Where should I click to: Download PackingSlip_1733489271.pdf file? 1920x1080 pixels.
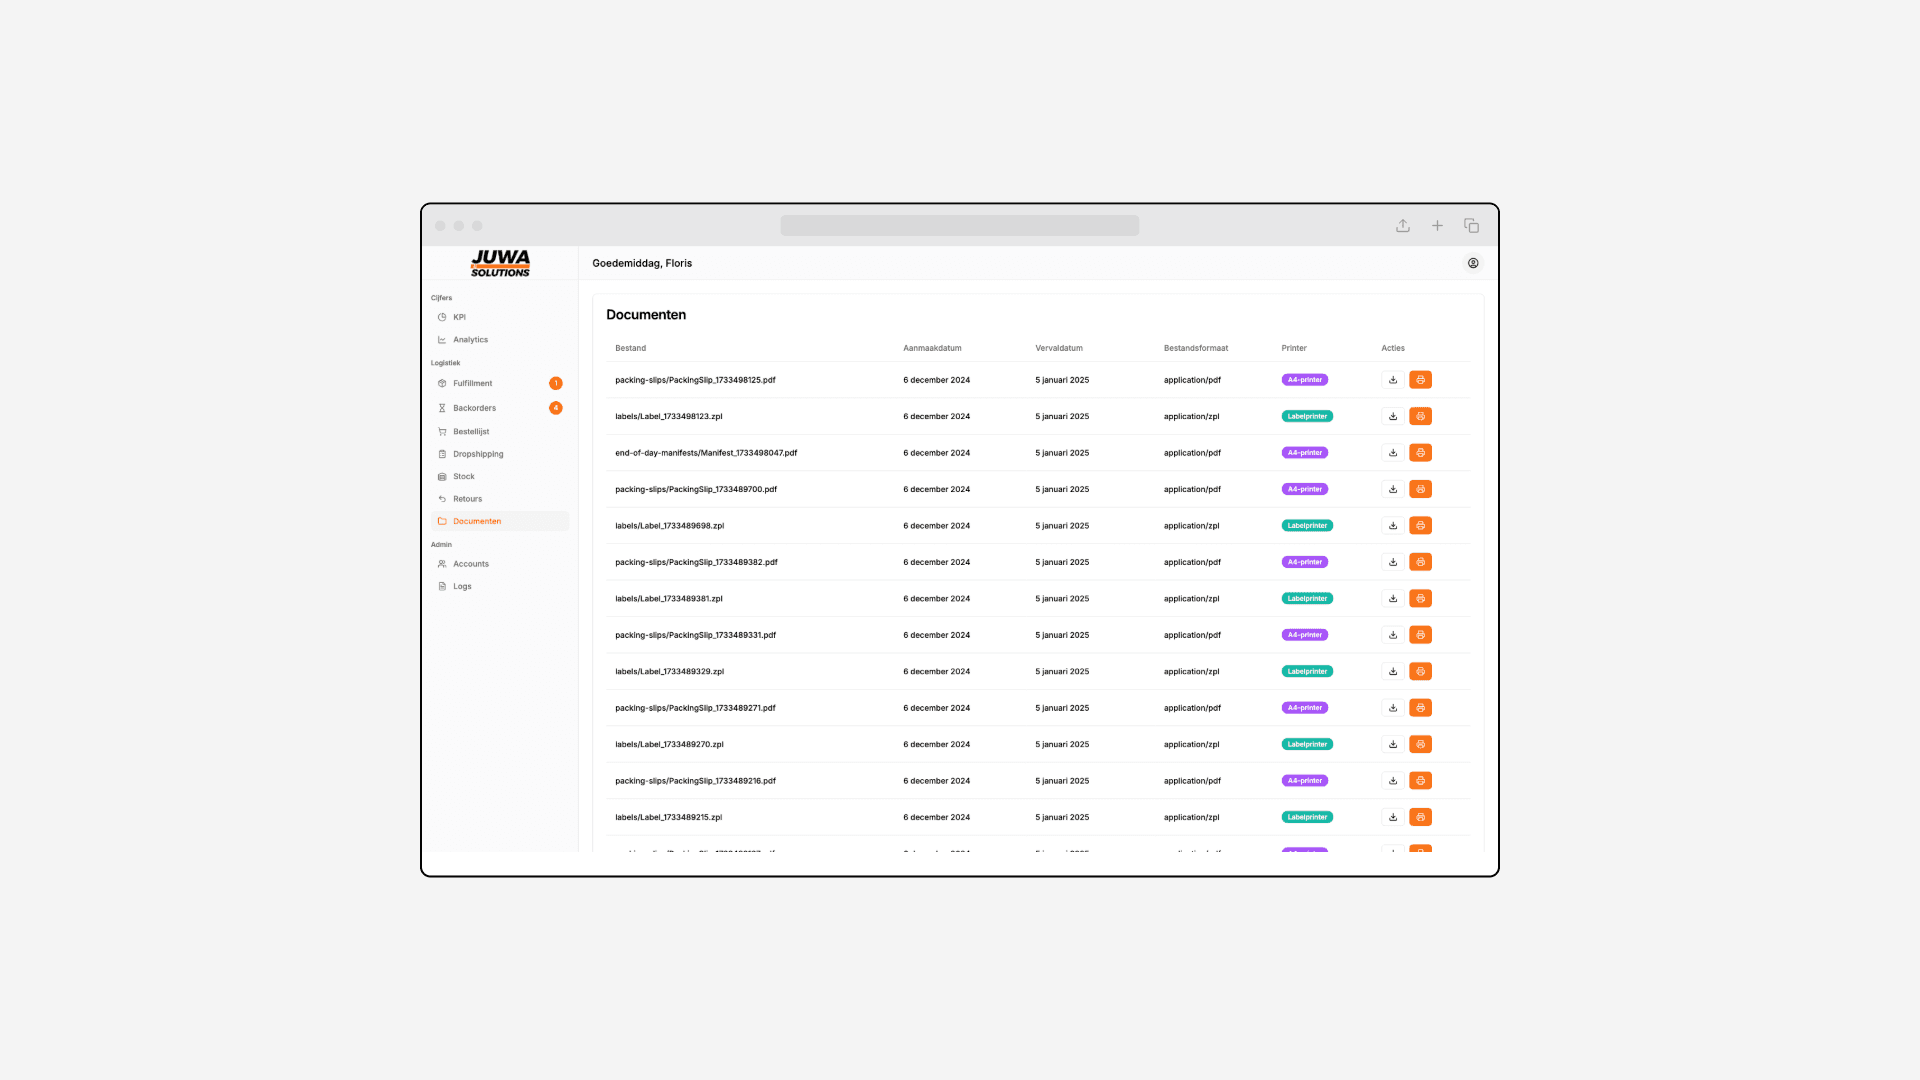click(1392, 708)
